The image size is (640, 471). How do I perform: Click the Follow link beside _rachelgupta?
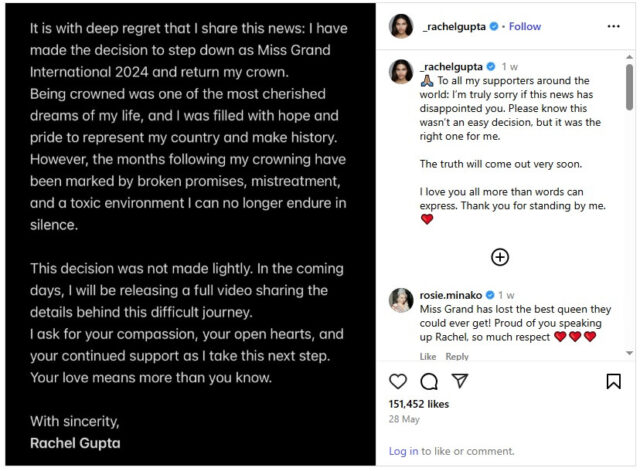(x=525, y=26)
